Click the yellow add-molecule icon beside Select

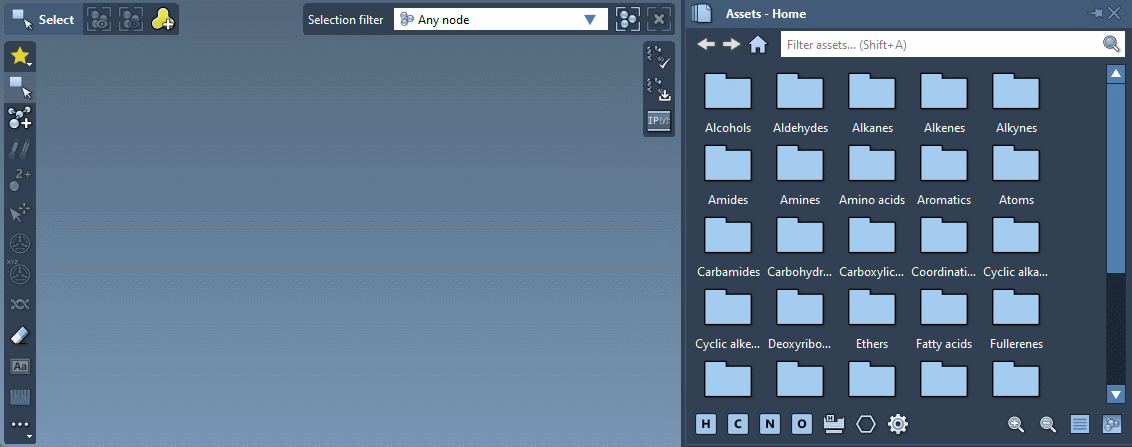point(162,19)
